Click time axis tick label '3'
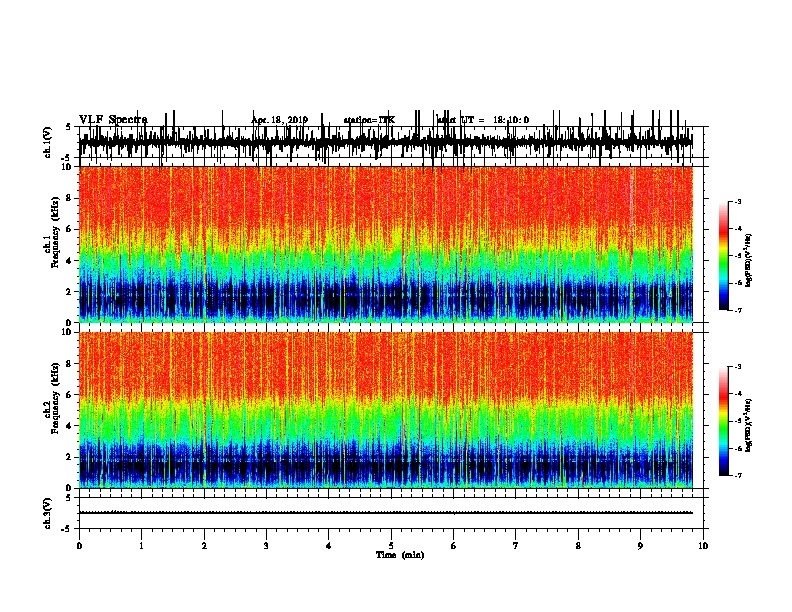 click(x=266, y=546)
